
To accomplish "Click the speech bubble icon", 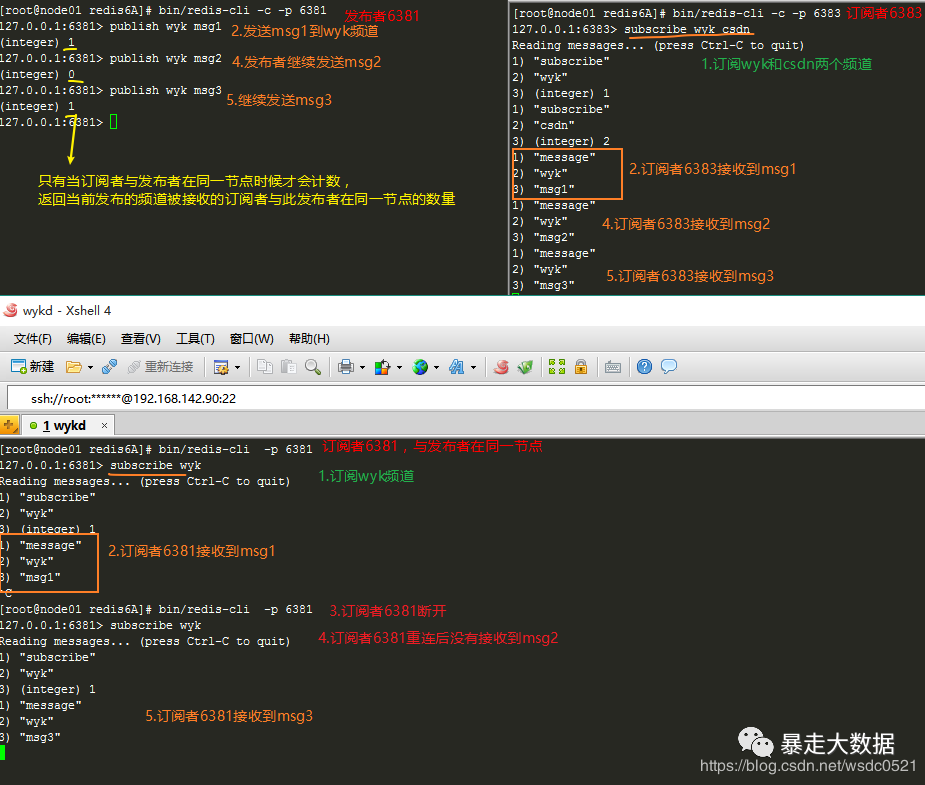I will 669,367.
